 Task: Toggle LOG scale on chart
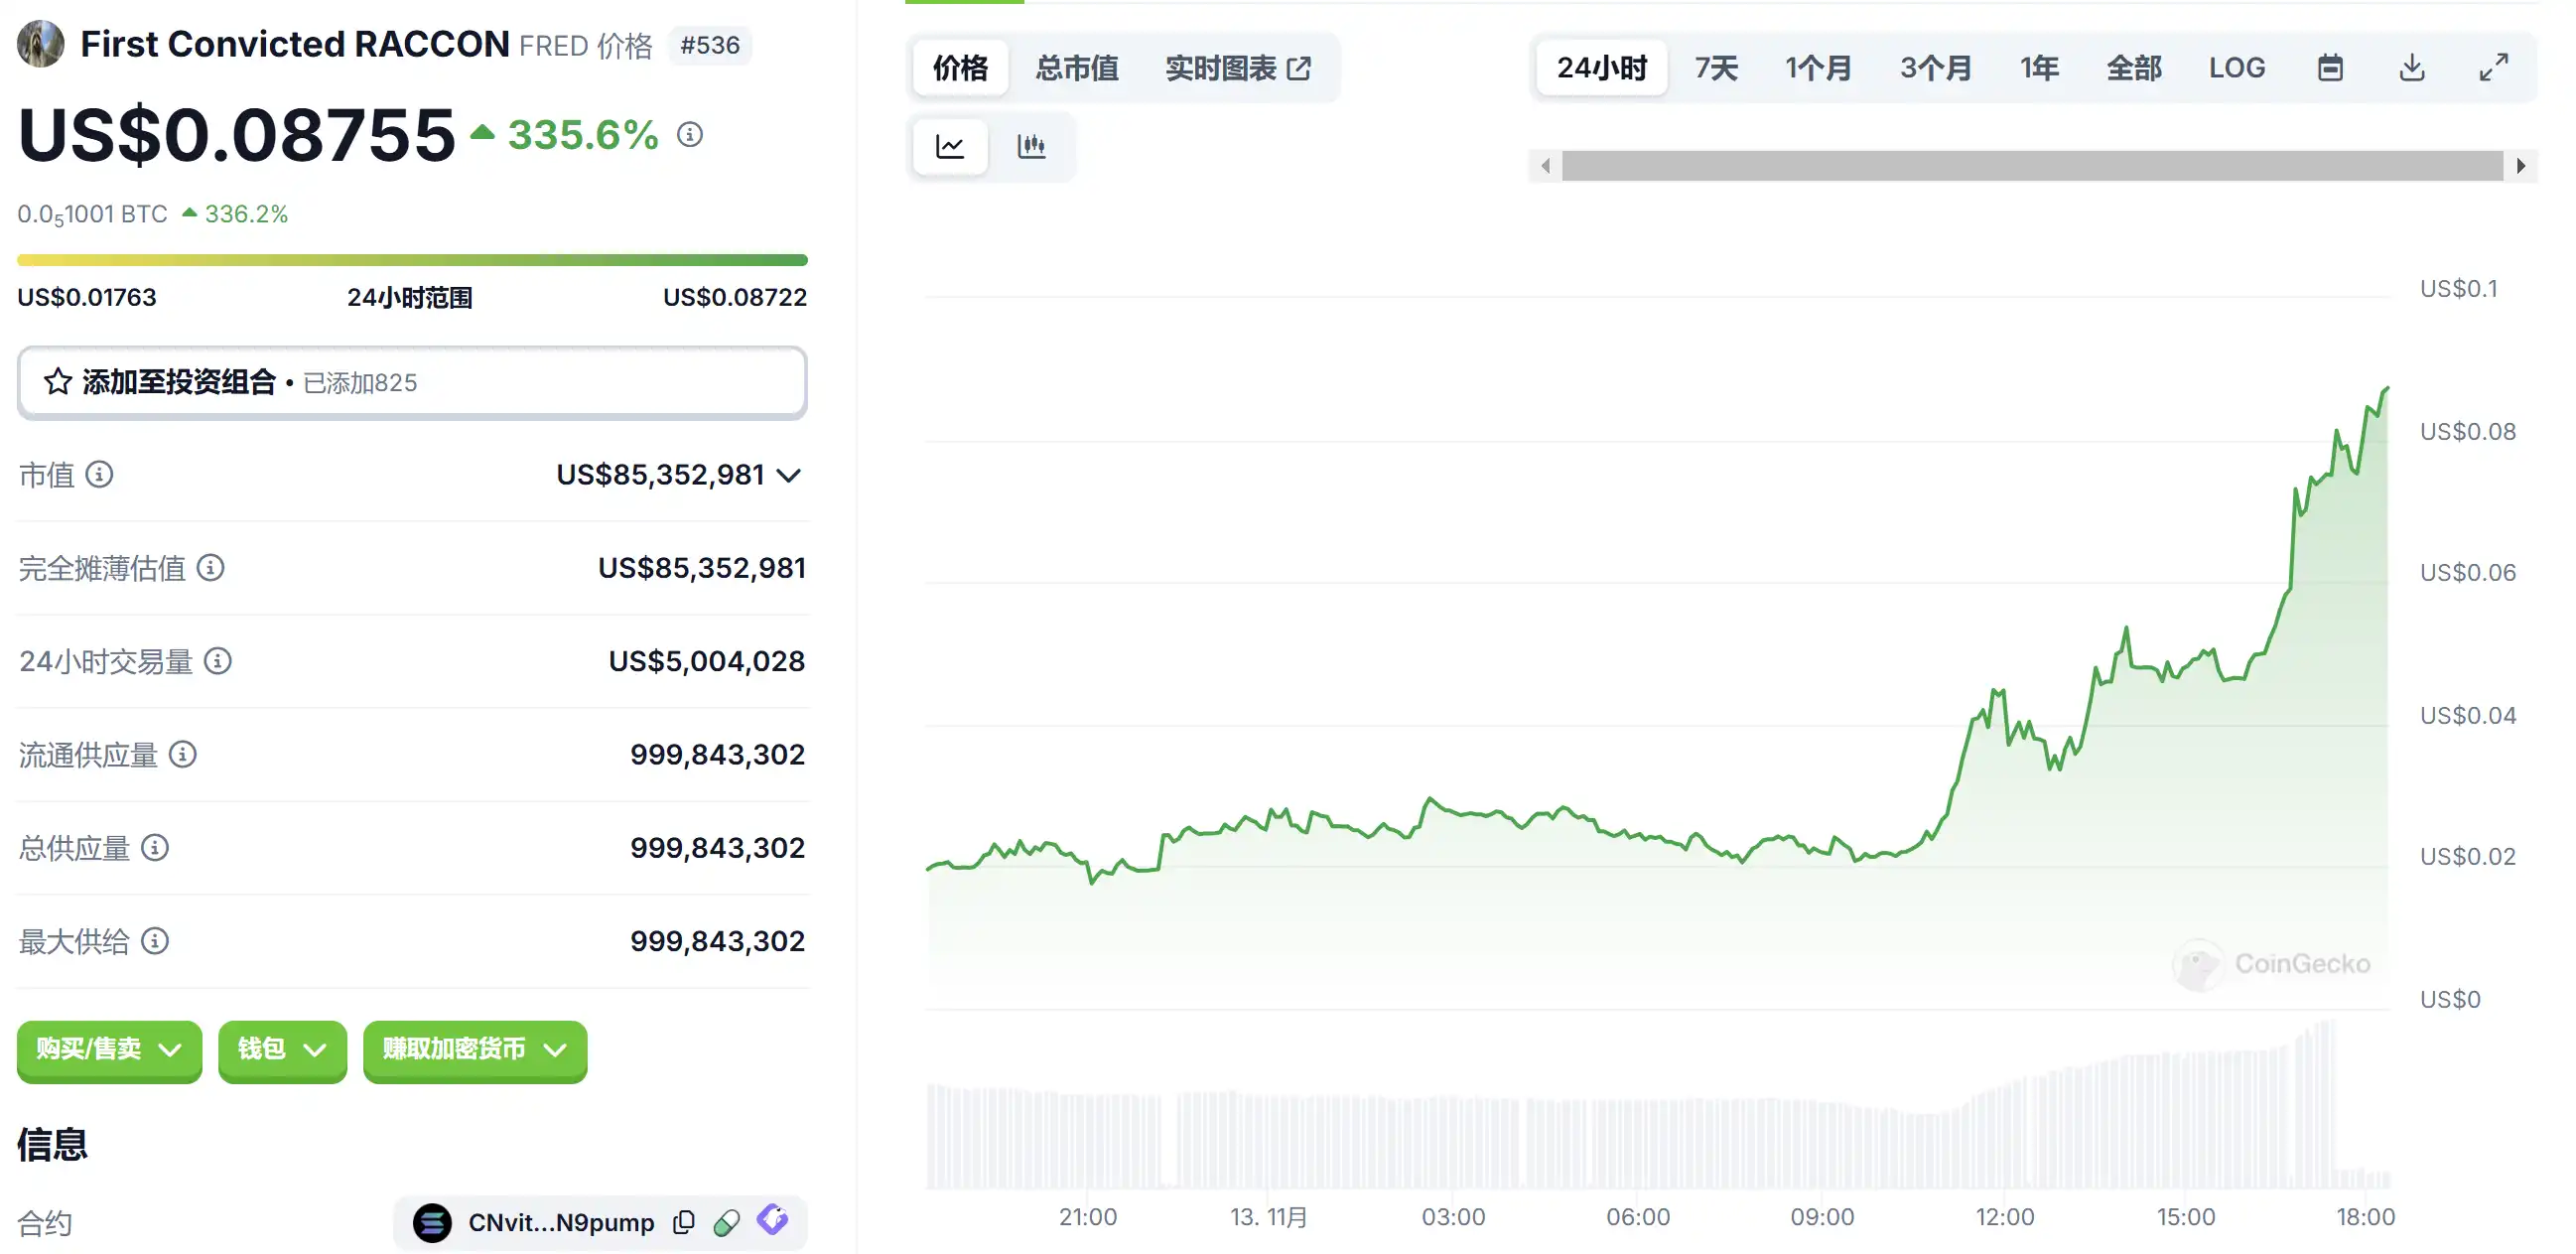pos(2236,68)
